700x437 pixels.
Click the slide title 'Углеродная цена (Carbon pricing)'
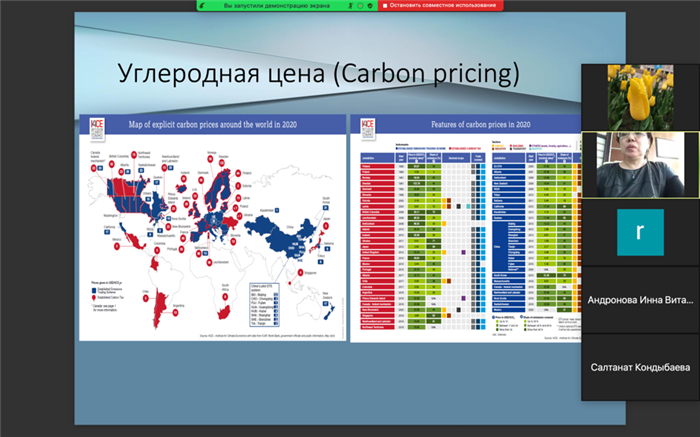point(319,75)
